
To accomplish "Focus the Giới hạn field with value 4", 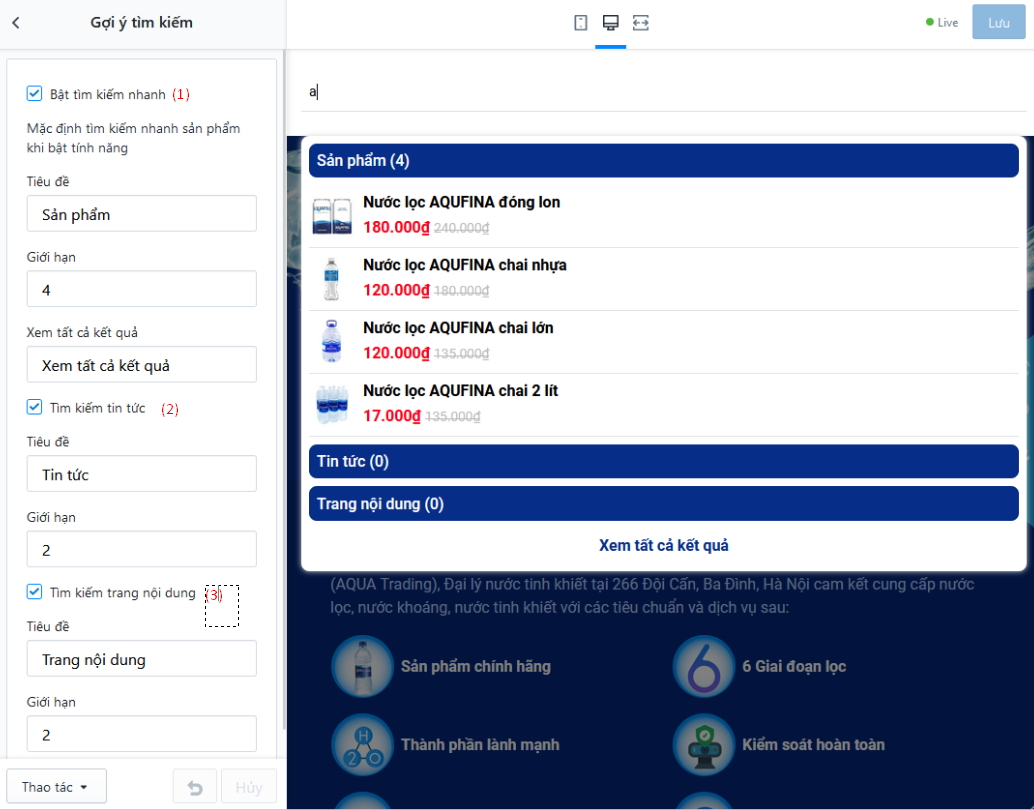I will pos(141,289).
